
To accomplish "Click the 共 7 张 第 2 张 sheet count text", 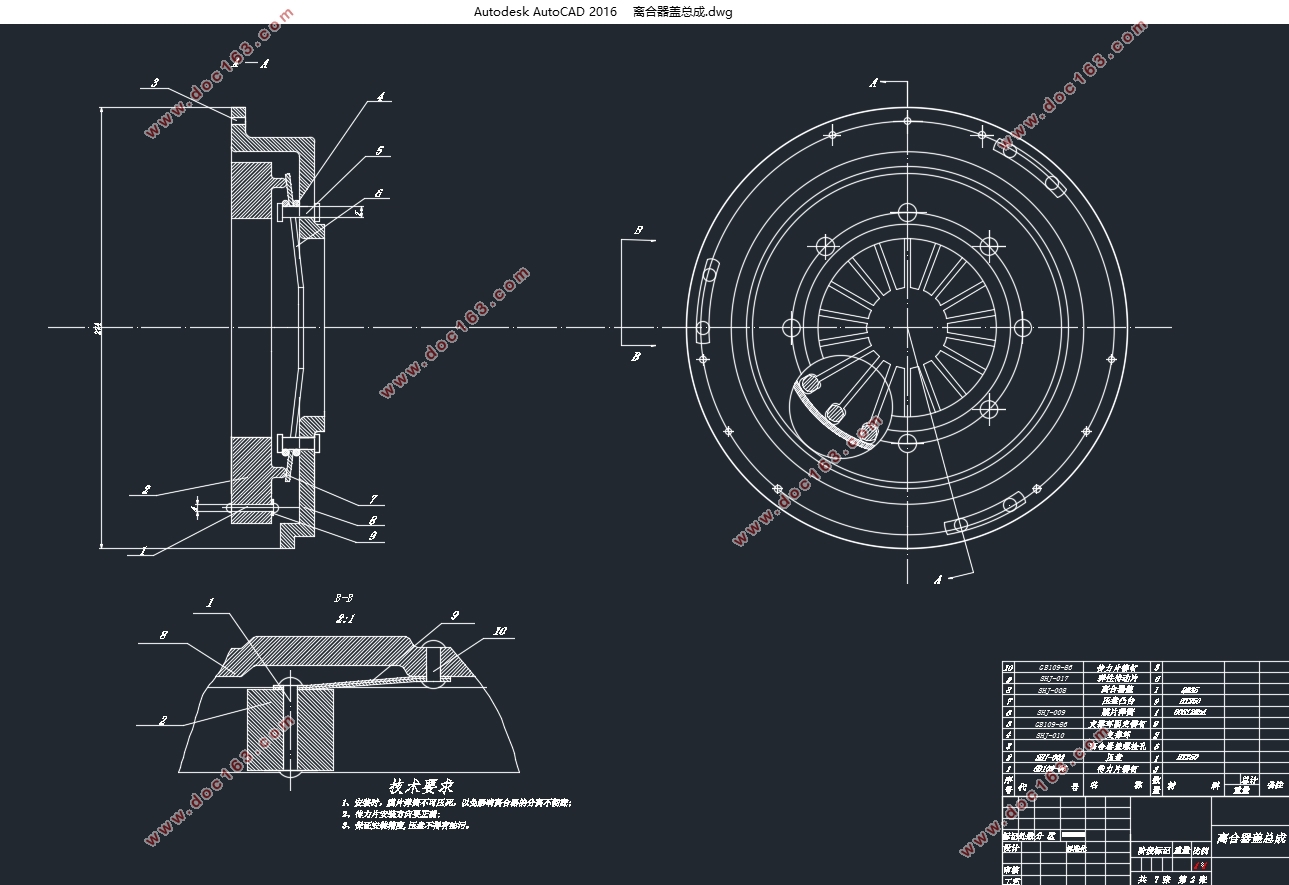I will [x=1173, y=880].
